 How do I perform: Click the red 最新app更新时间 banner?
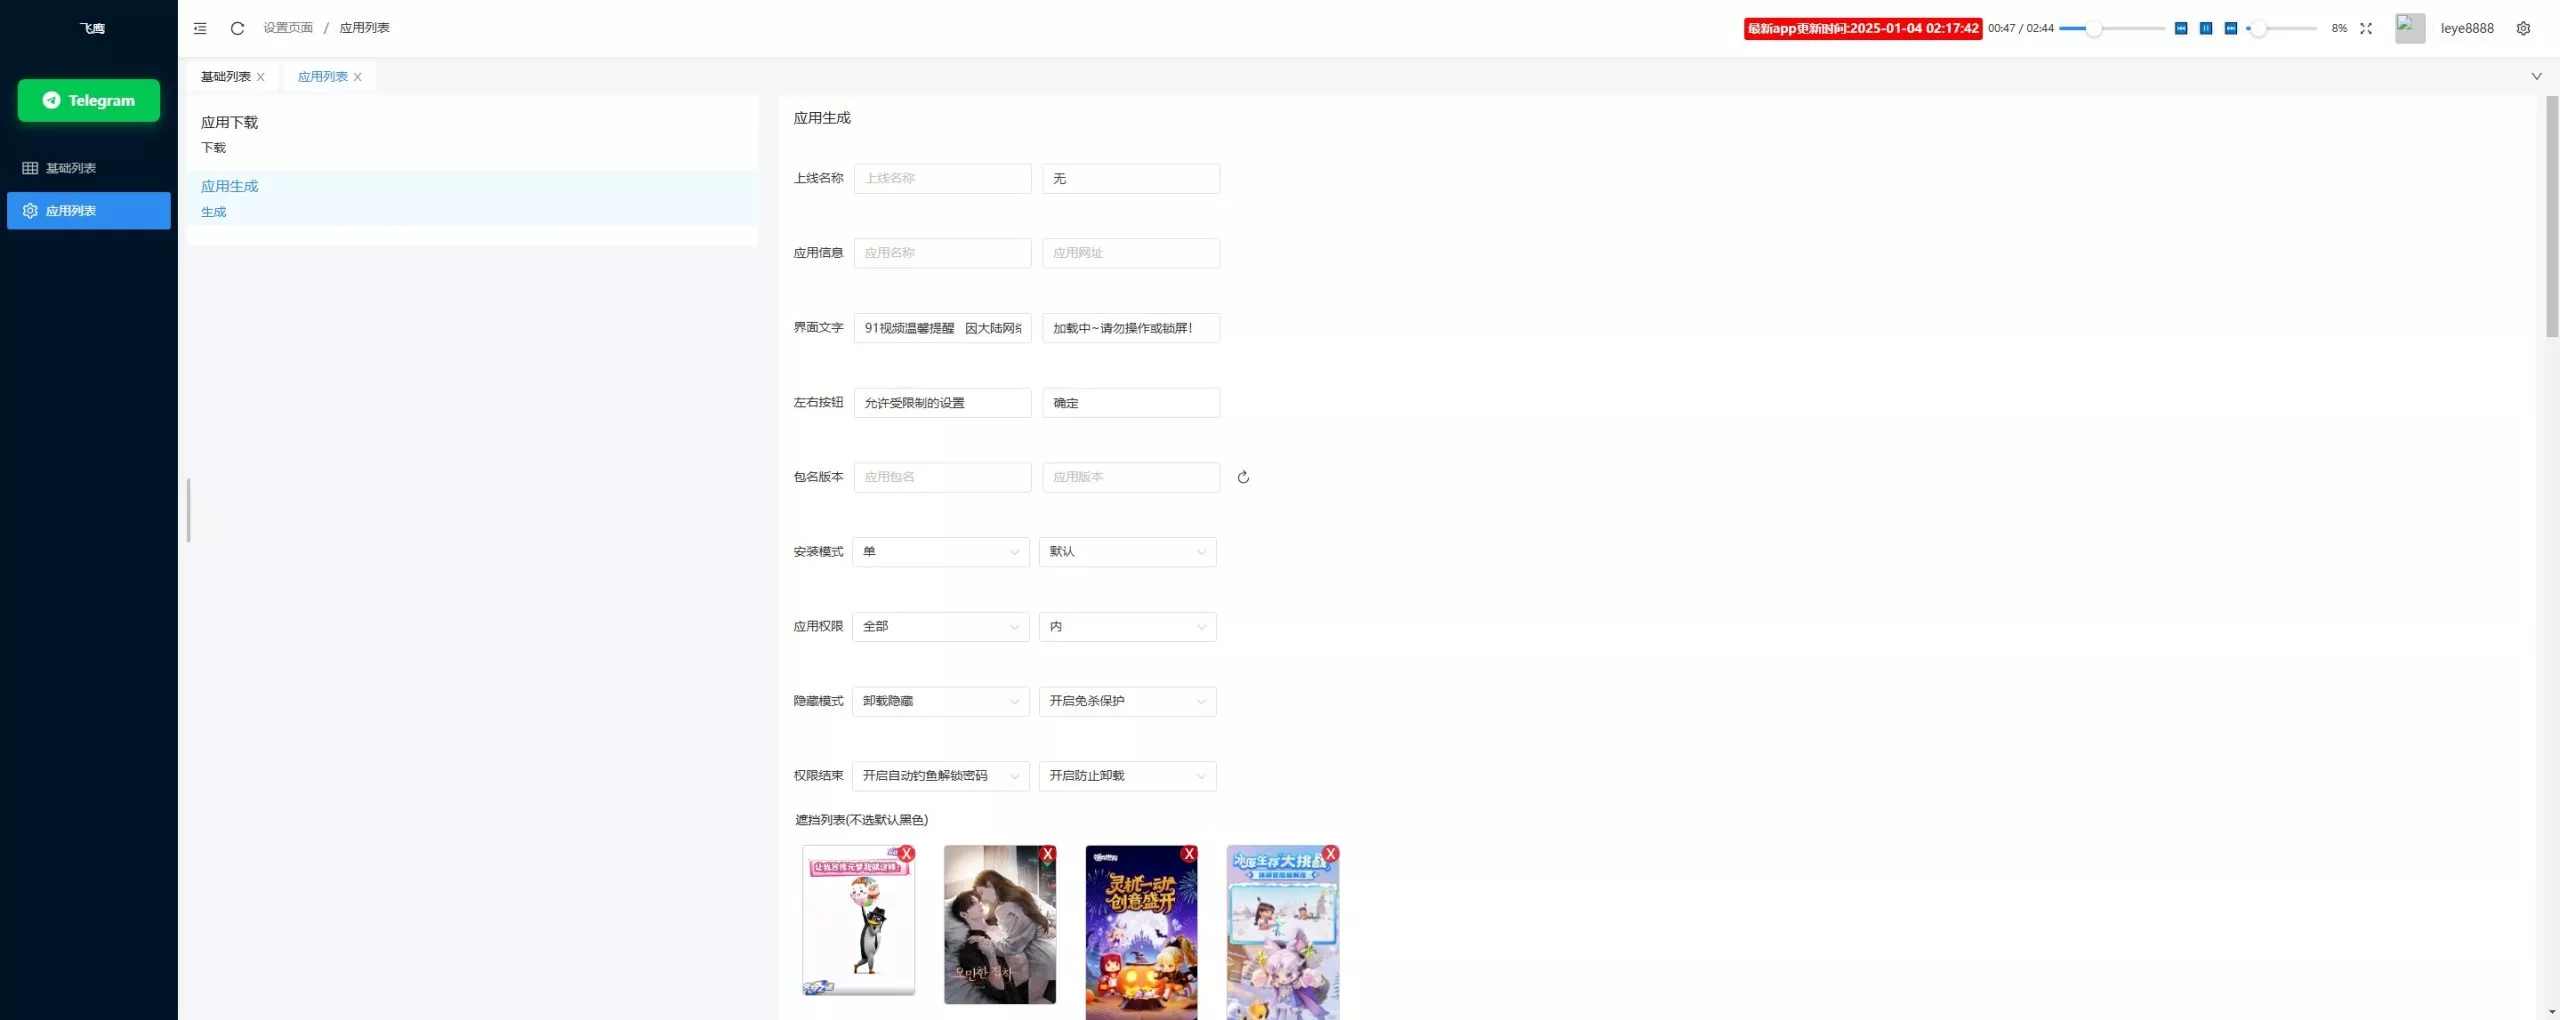[x=1863, y=29]
